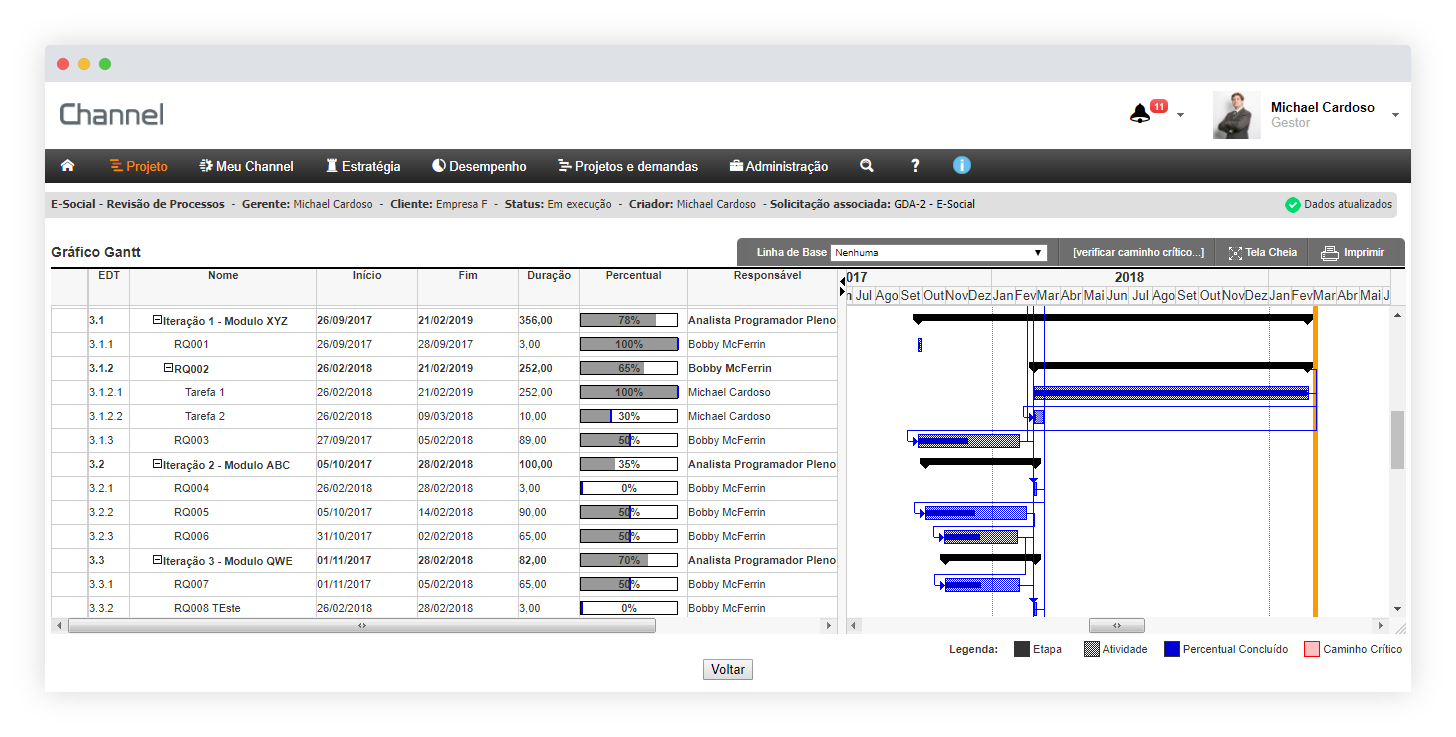Click the Imprimir printer button
The height and width of the screenshot is (737, 1456).
point(1352,253)
